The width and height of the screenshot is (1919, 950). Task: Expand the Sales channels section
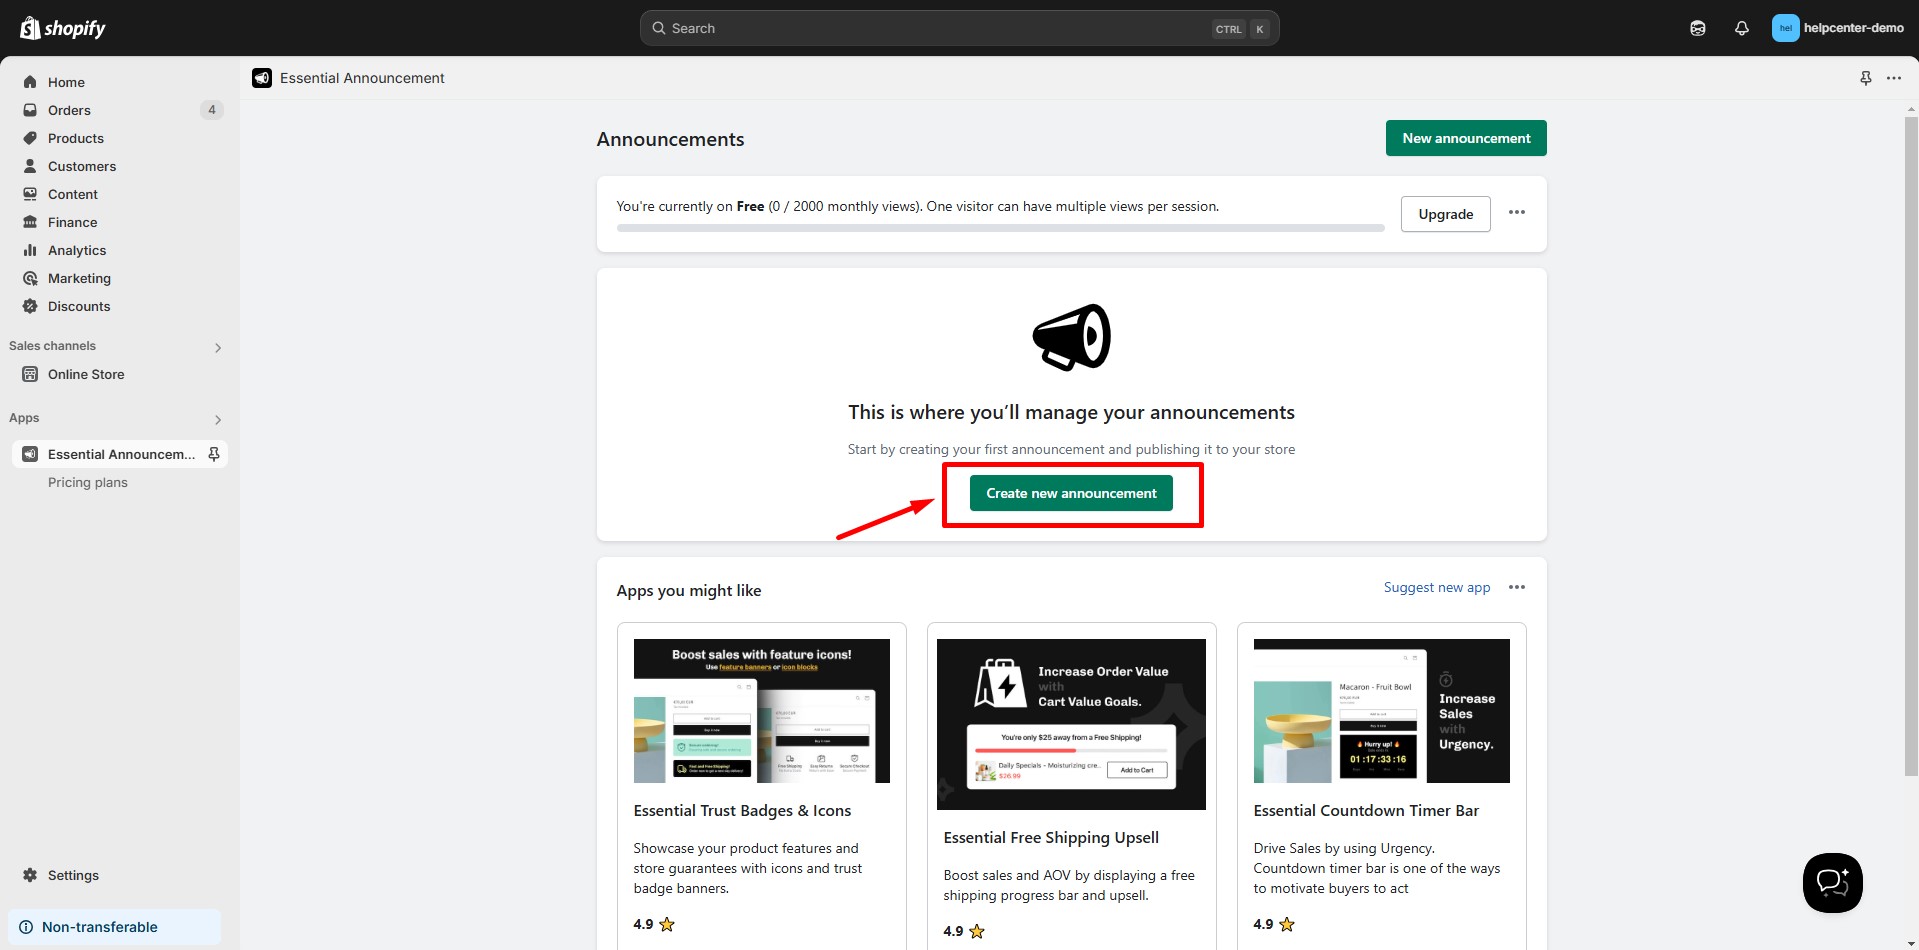[218, 347]
